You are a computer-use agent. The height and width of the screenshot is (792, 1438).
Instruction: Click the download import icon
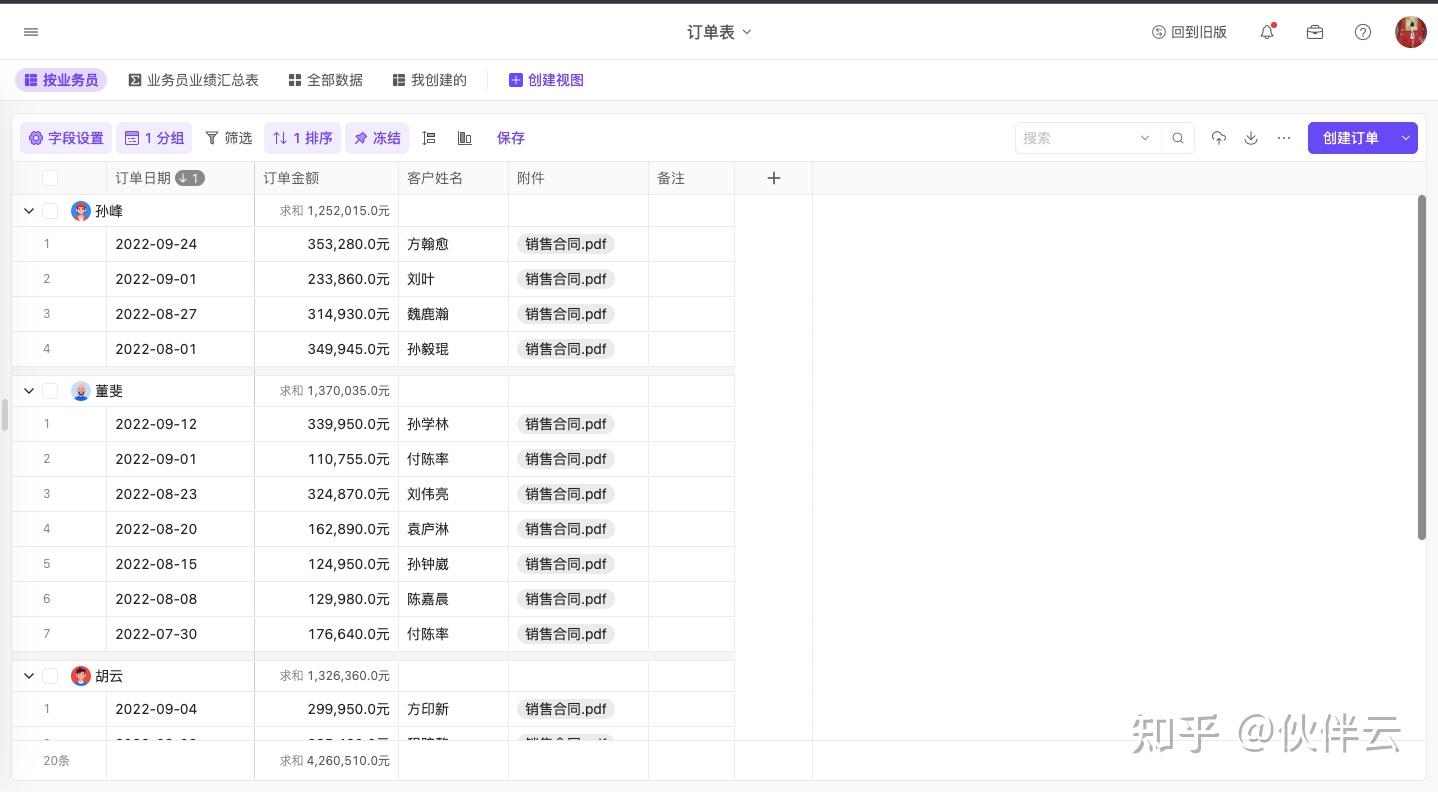click(1251, 138)
